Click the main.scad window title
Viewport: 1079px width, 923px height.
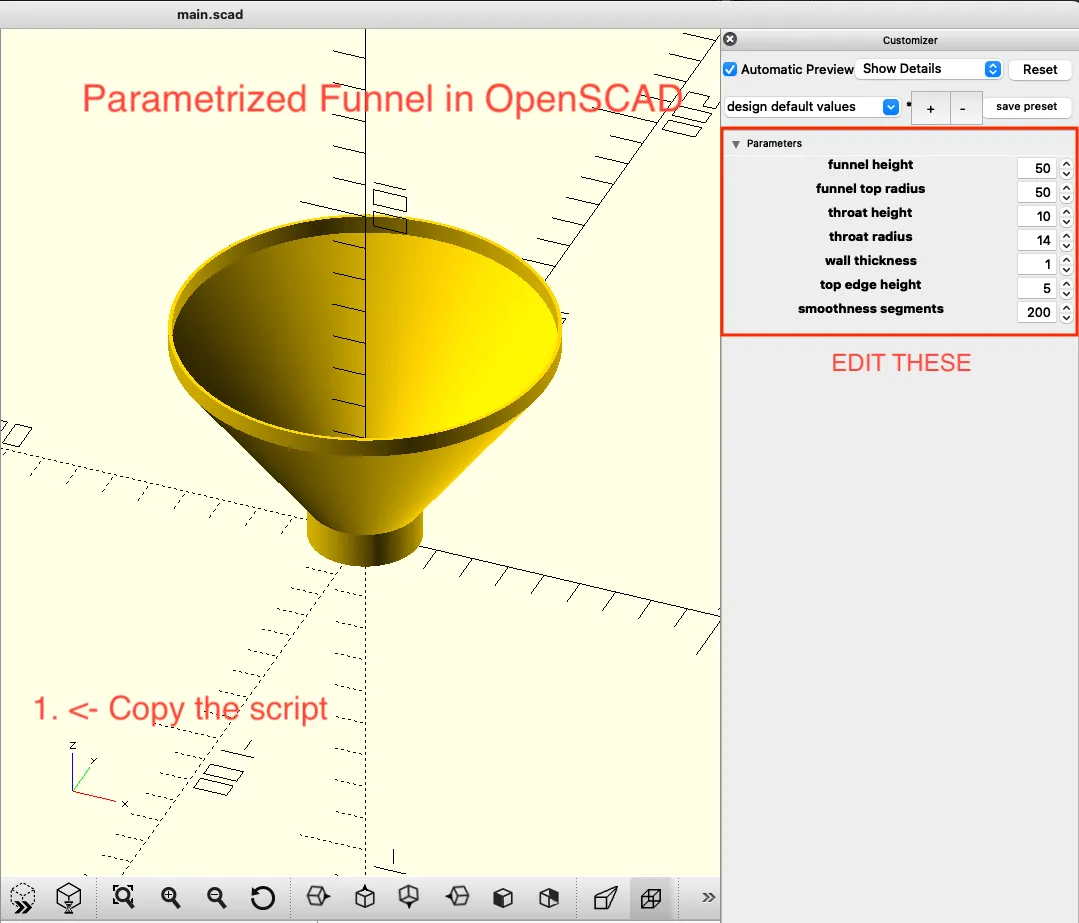(210, 14)
